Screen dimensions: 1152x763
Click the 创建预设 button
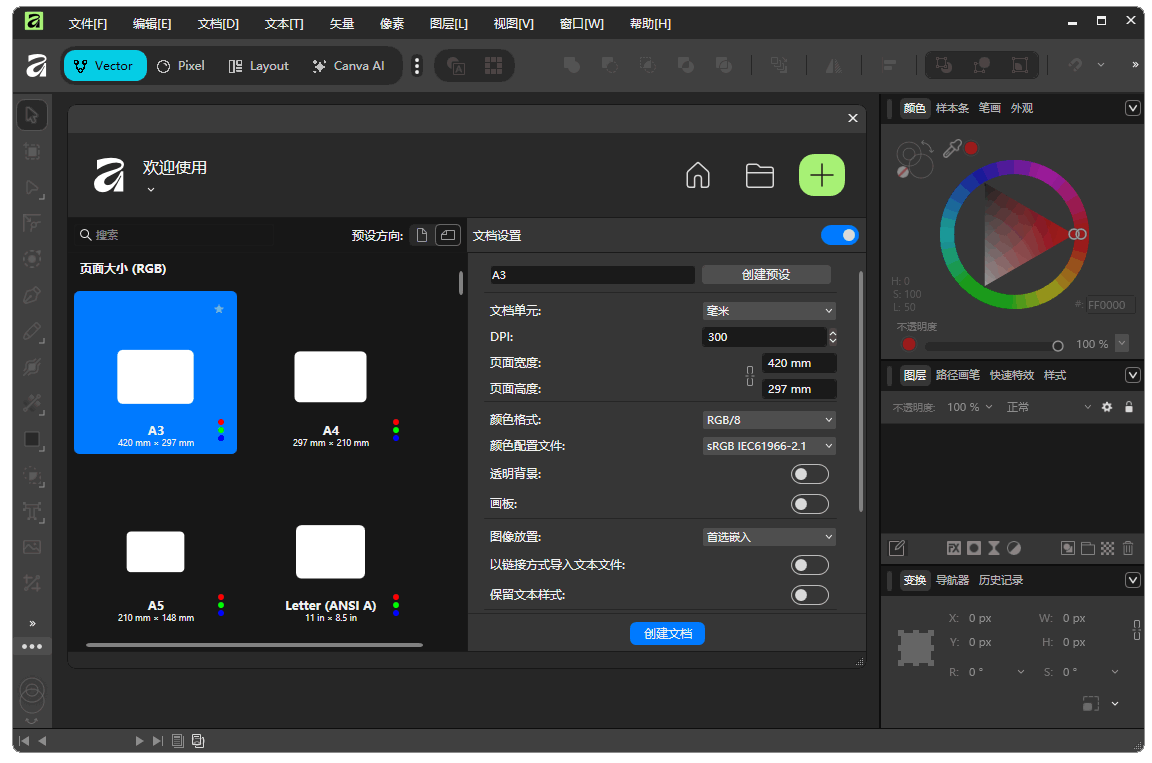766,275
